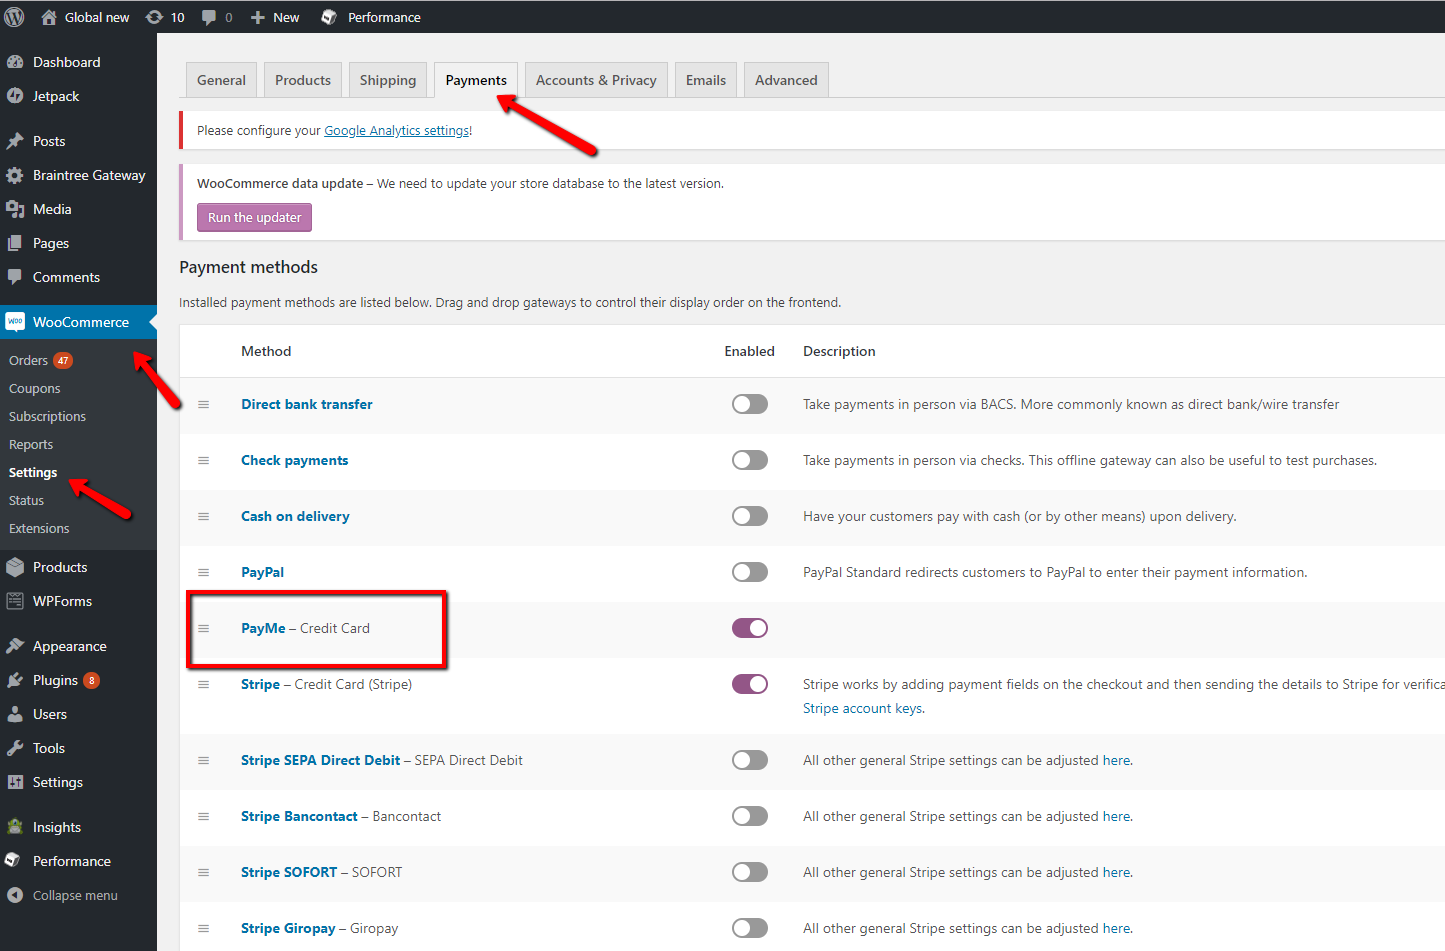Screen dimensions: 1445x951
Task: Disable the PayMe Credit Card toggle
Action: tap(749, 628)
